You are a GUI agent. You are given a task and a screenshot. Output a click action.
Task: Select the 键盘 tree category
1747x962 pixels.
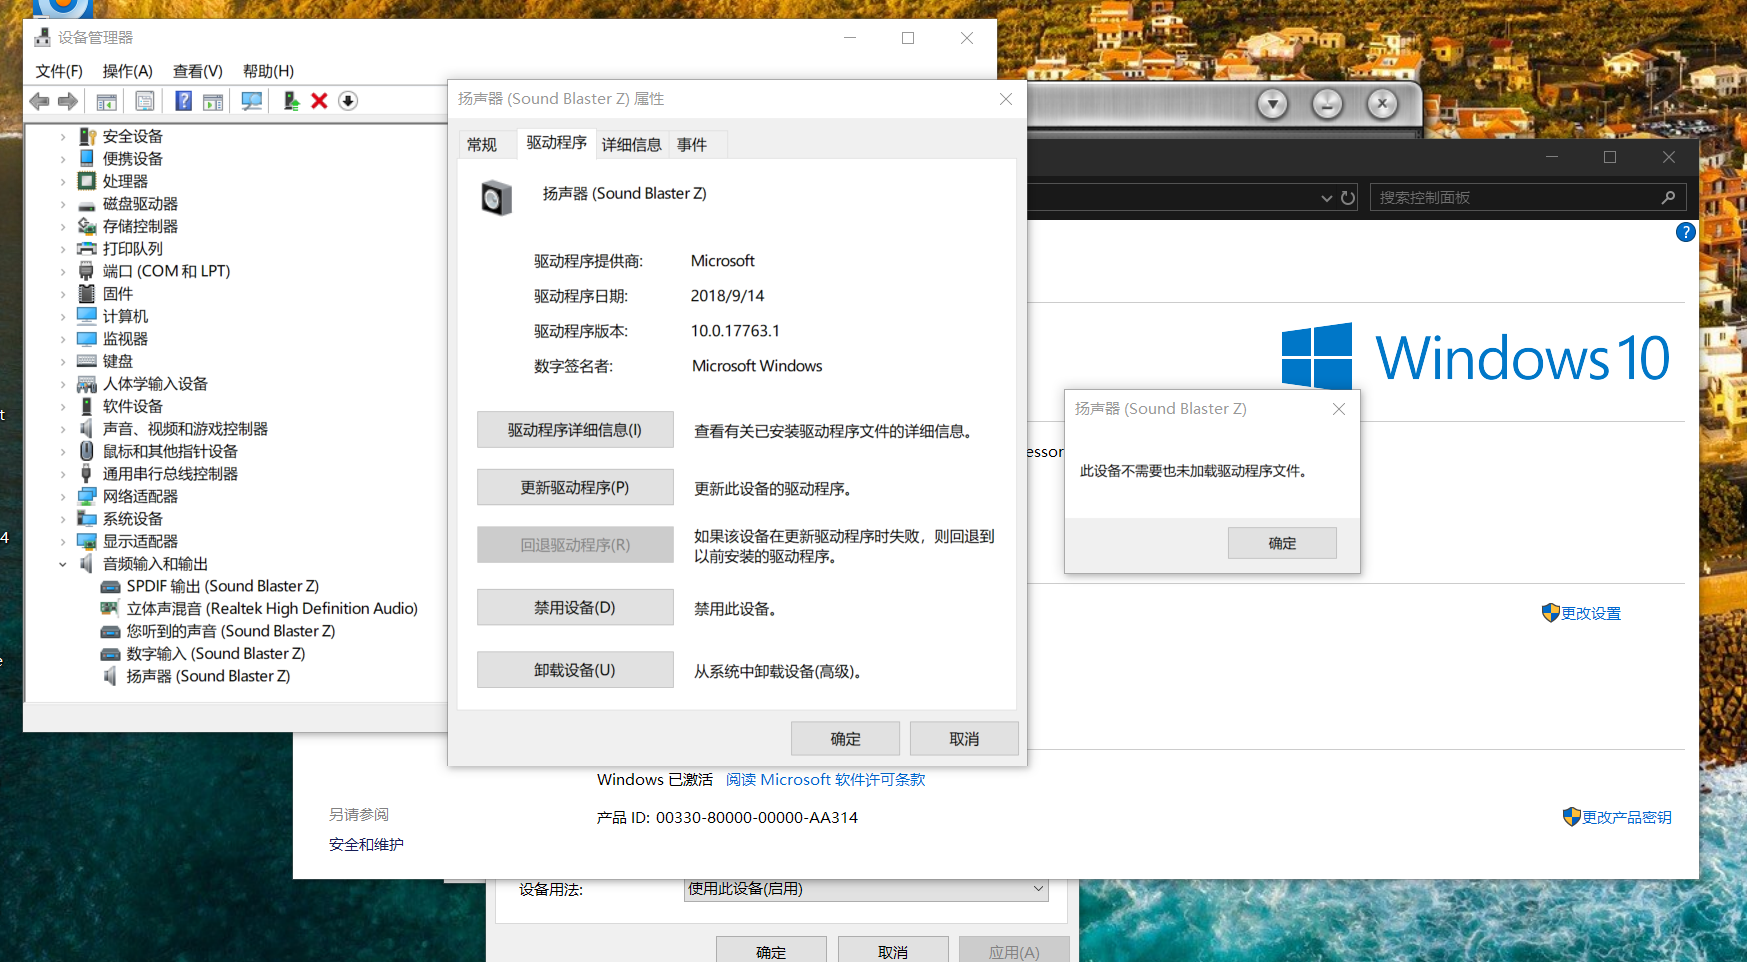tap(117, 361)
